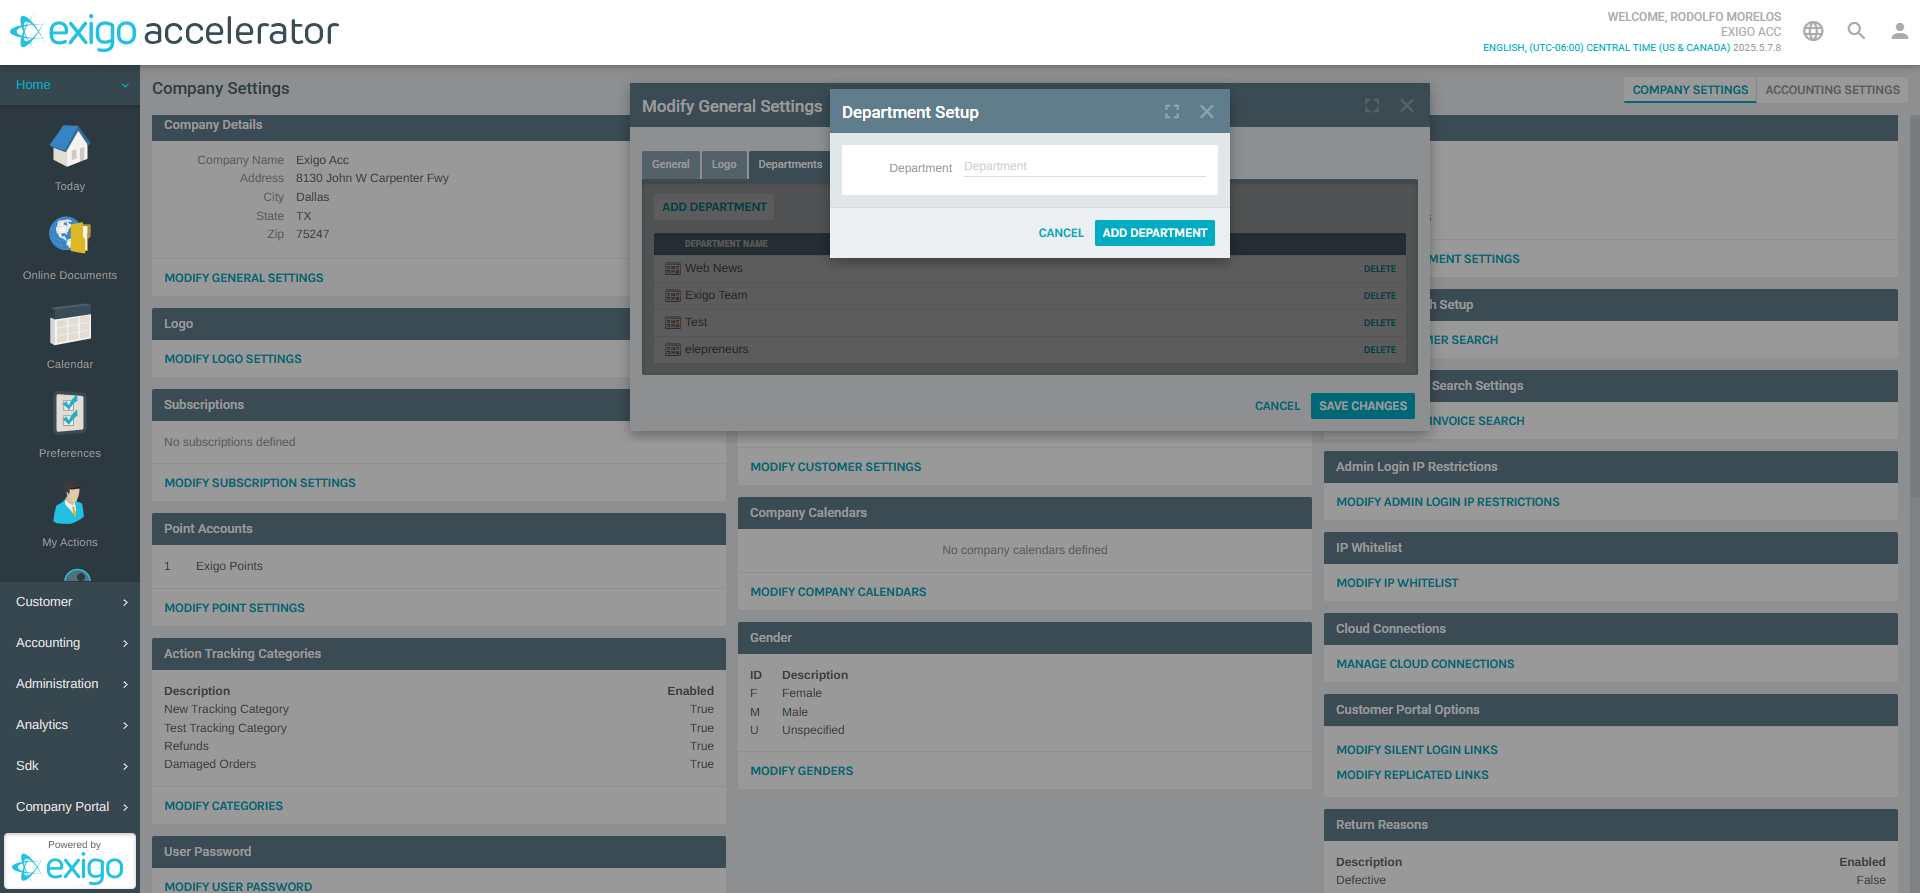This screenshot has height=893, width=1920.
Task: Delete the Test department
Action: [x=1379, y=323]
